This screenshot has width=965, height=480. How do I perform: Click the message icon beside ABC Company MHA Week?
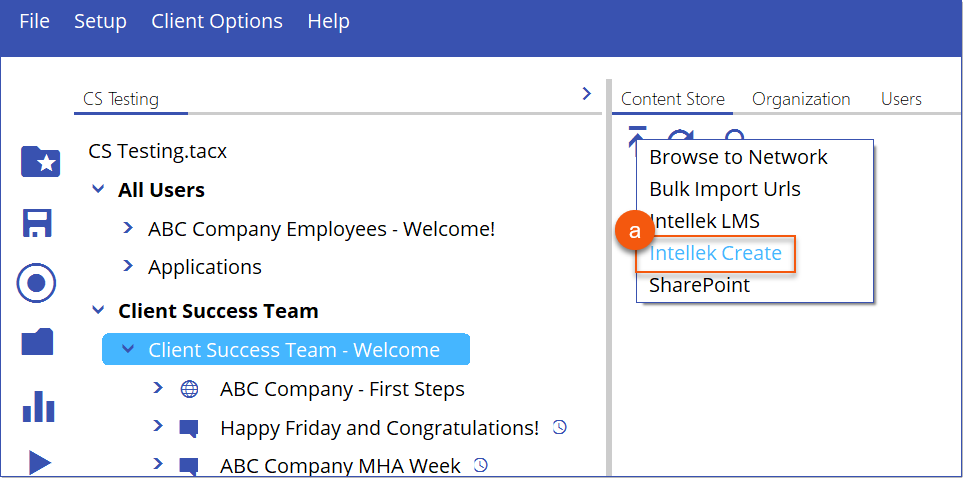(189, 466)
